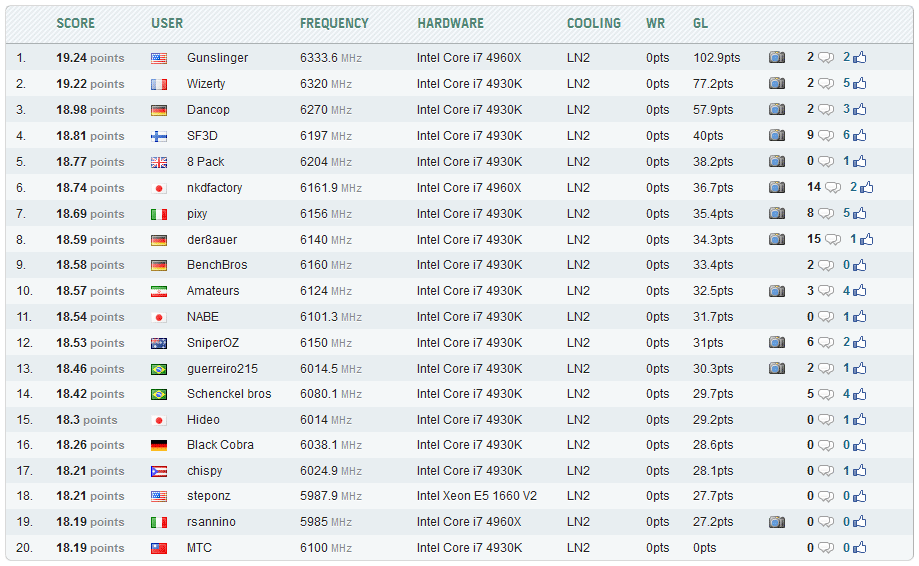Click the camera icon in der8auer's row
Image resolution: width=919 pixels, height=566 pixels.
pyautogui.click(x=776, y=239)
